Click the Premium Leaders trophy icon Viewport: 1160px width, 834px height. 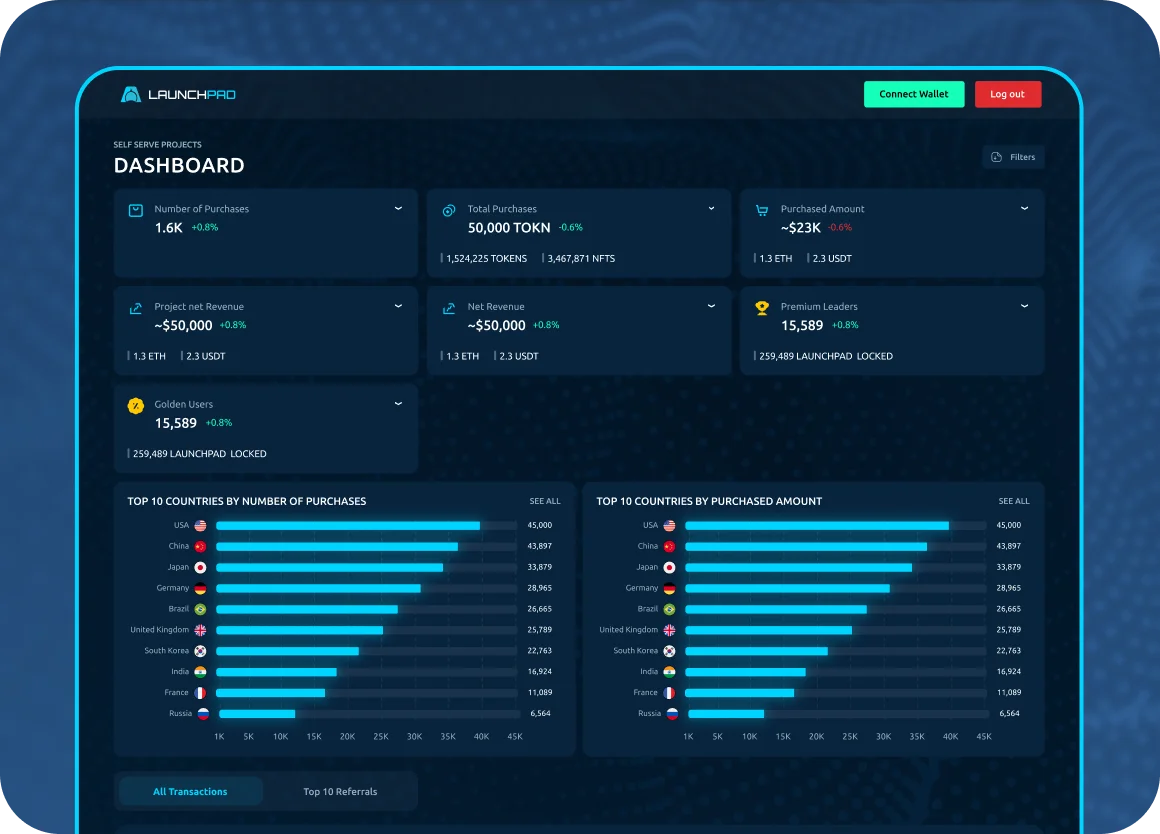click(762, 308)
